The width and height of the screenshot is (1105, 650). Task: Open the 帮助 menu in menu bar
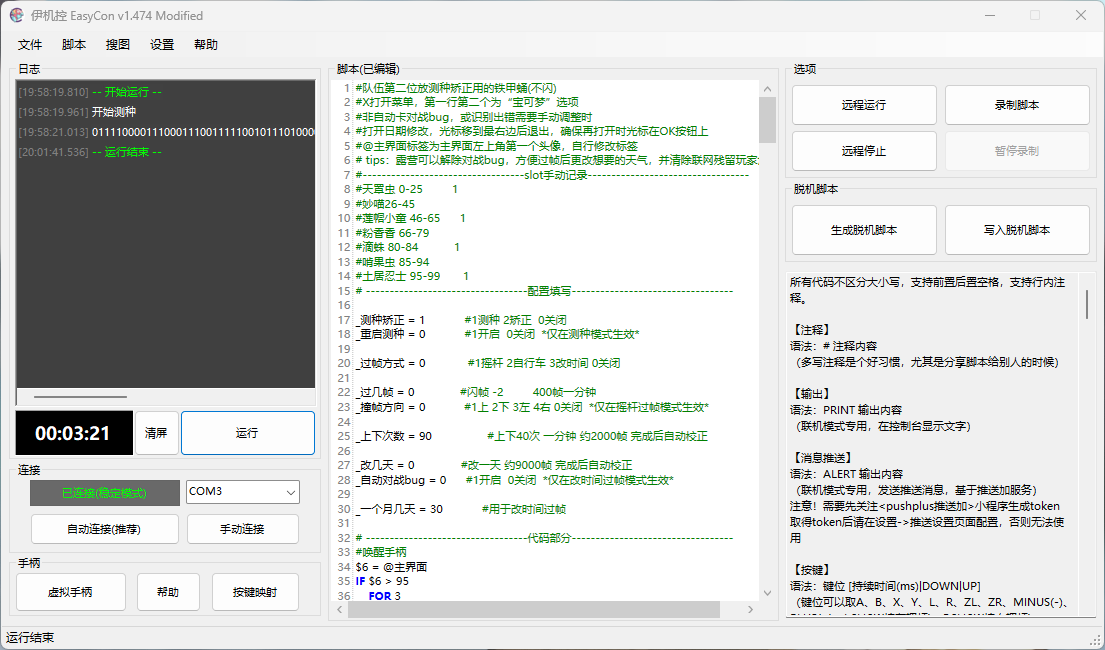click(206, 45)
